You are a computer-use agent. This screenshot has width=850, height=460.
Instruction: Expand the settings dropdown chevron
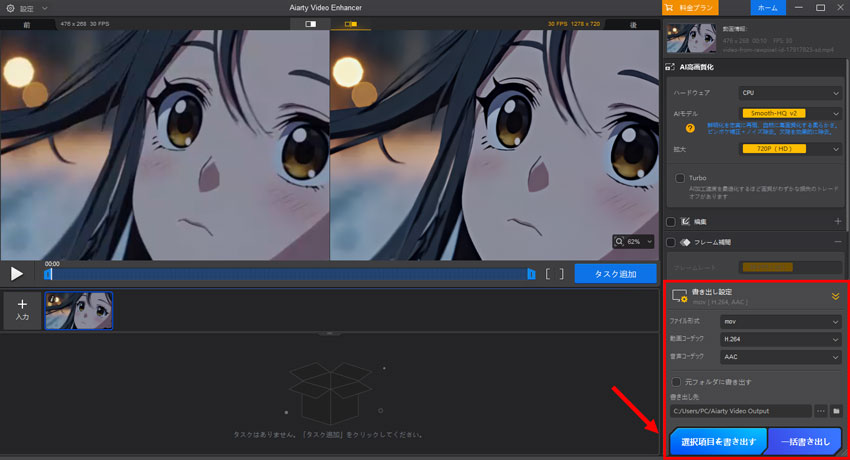(x=45, y=8)
